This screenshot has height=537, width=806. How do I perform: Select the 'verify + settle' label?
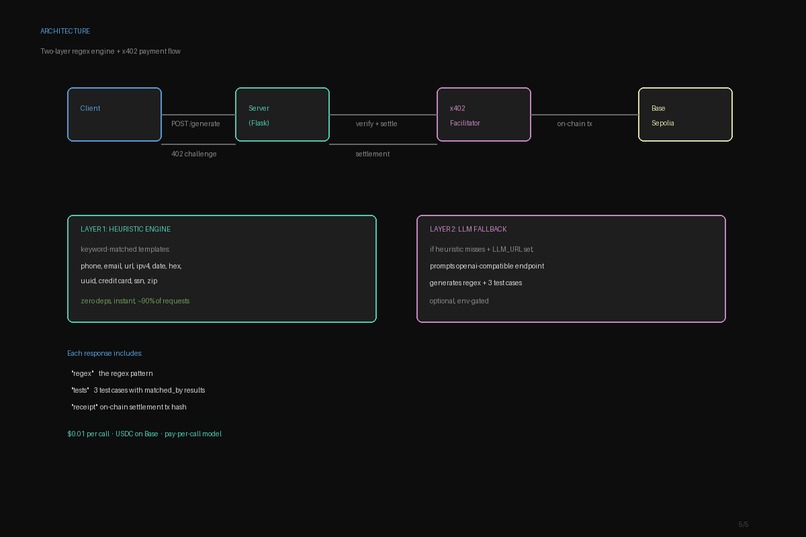point(376,124)
